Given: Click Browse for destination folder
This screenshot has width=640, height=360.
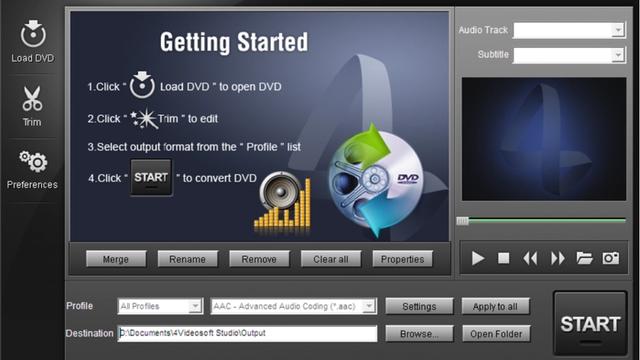Looking at the screenshot, I should [419, 333].
